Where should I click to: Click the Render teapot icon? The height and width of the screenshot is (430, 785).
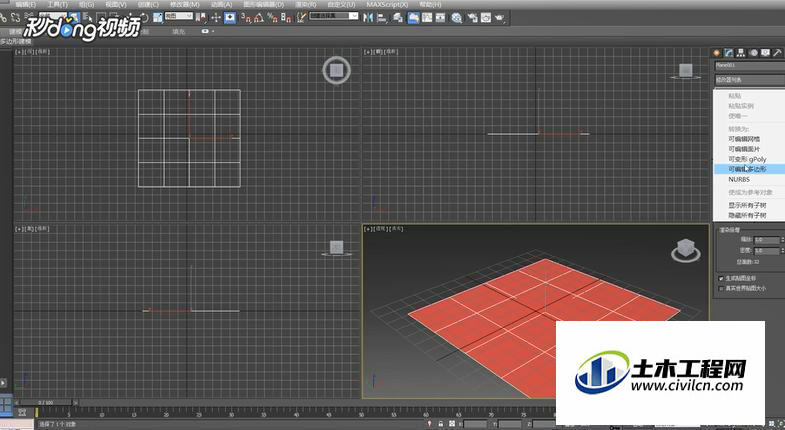click(x=499, y=18)
